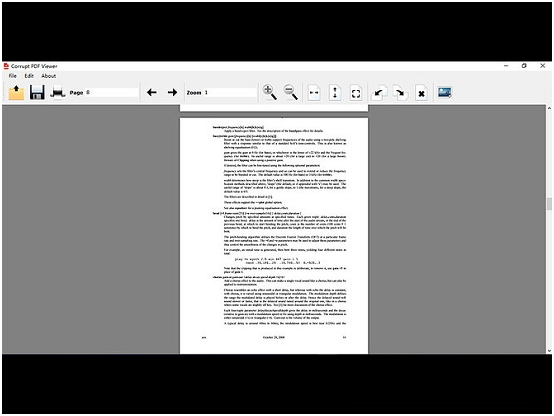554x416 pixels.
Task: Print the document using printer icon
Action: [x=57, y=93]
